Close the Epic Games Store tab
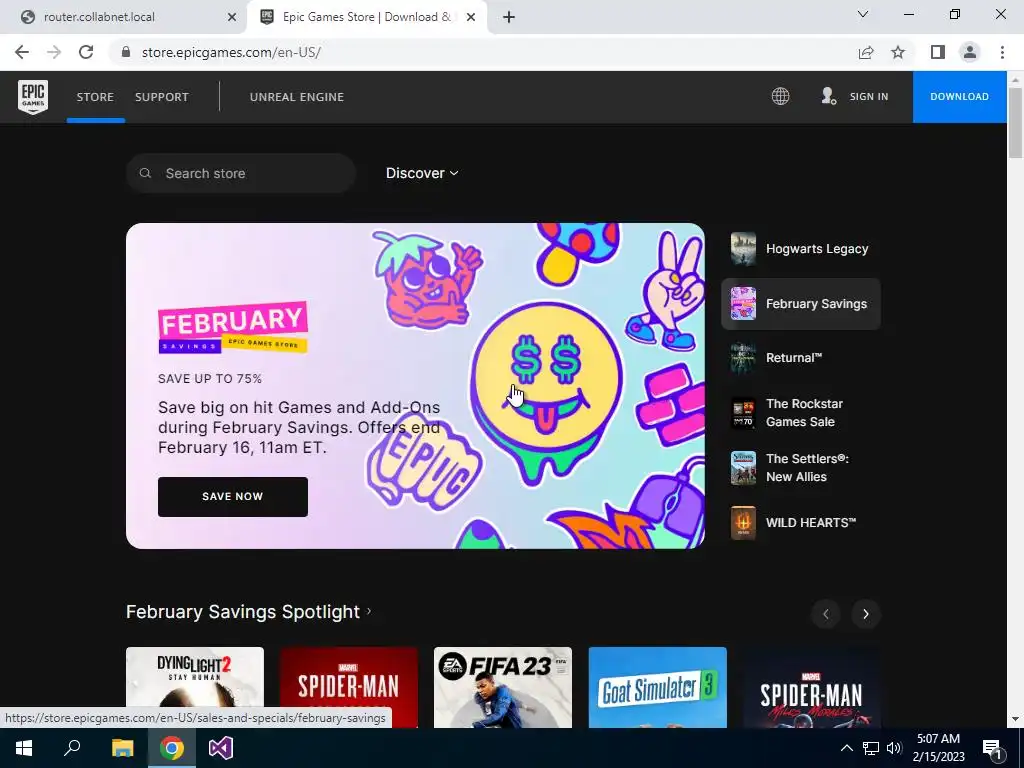Viewport: 1024px width, 768px height. point(471,18)
